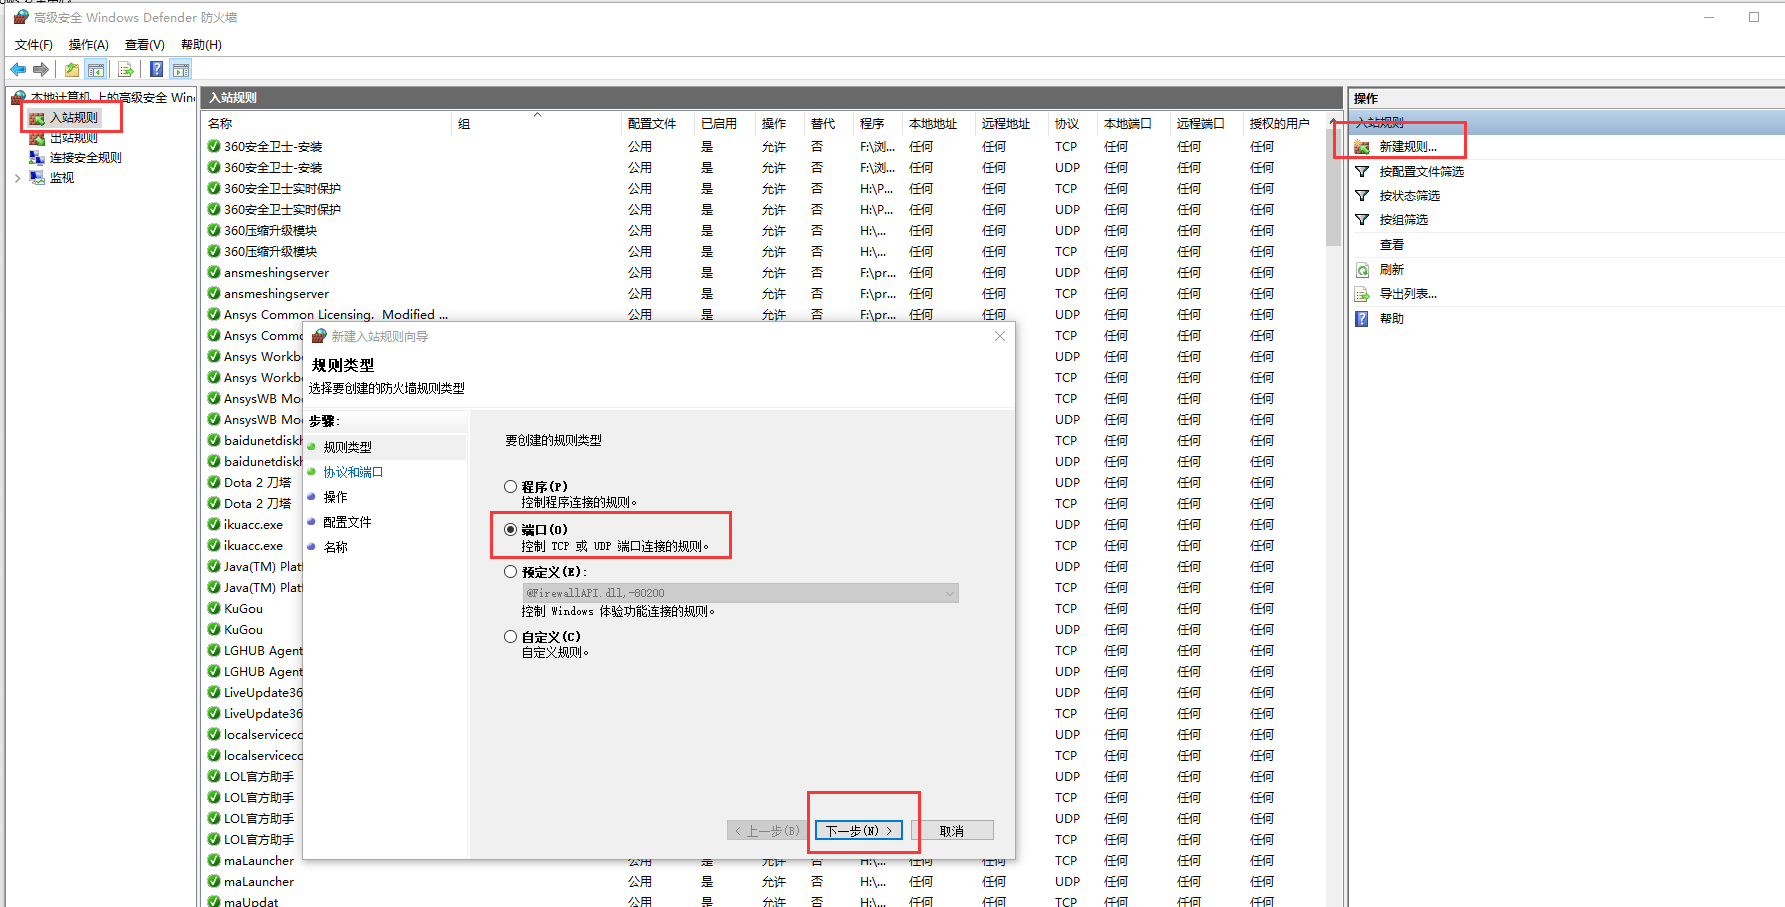Click the Export list toolbar icon
Viewport: 1785px width, 907px height.
126,69
